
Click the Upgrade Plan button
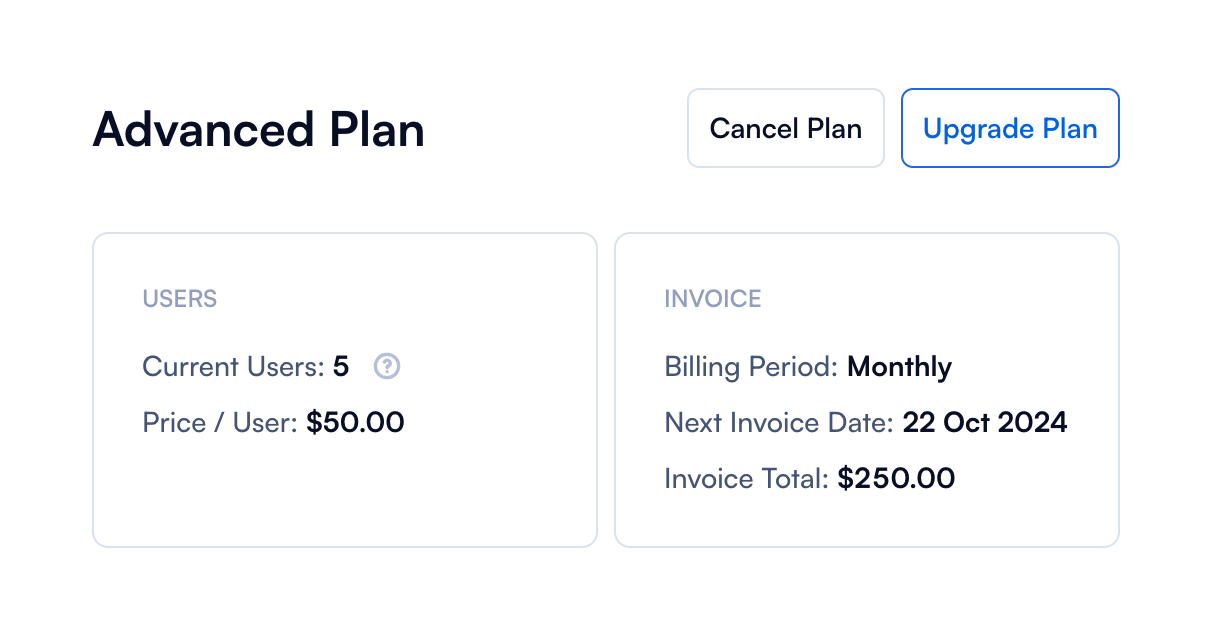tap(1010, 128)
